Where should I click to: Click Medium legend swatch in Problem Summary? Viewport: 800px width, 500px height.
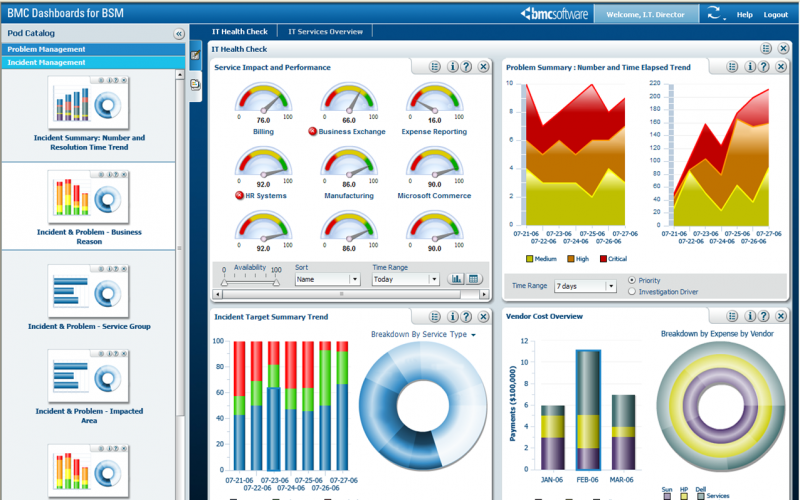[x=530, y=259]
